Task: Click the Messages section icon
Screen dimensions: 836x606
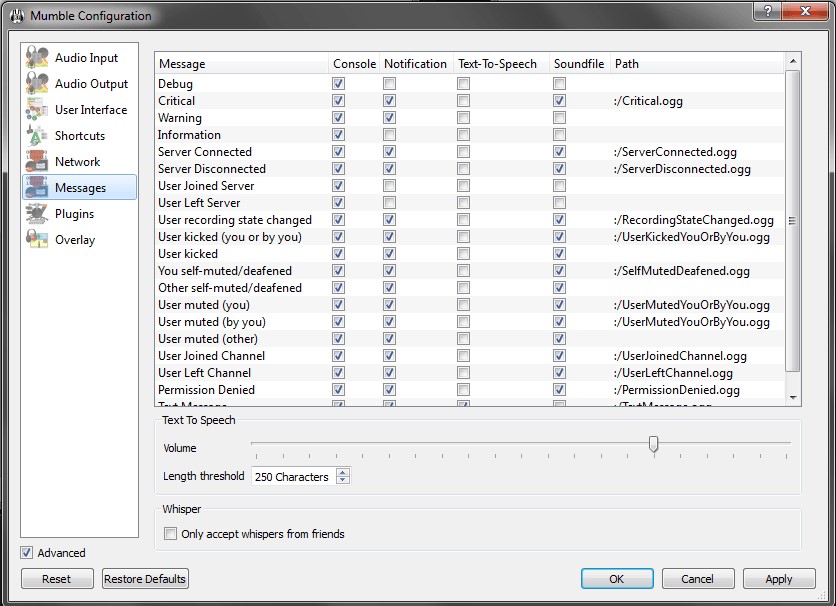Action: point(37,188)
